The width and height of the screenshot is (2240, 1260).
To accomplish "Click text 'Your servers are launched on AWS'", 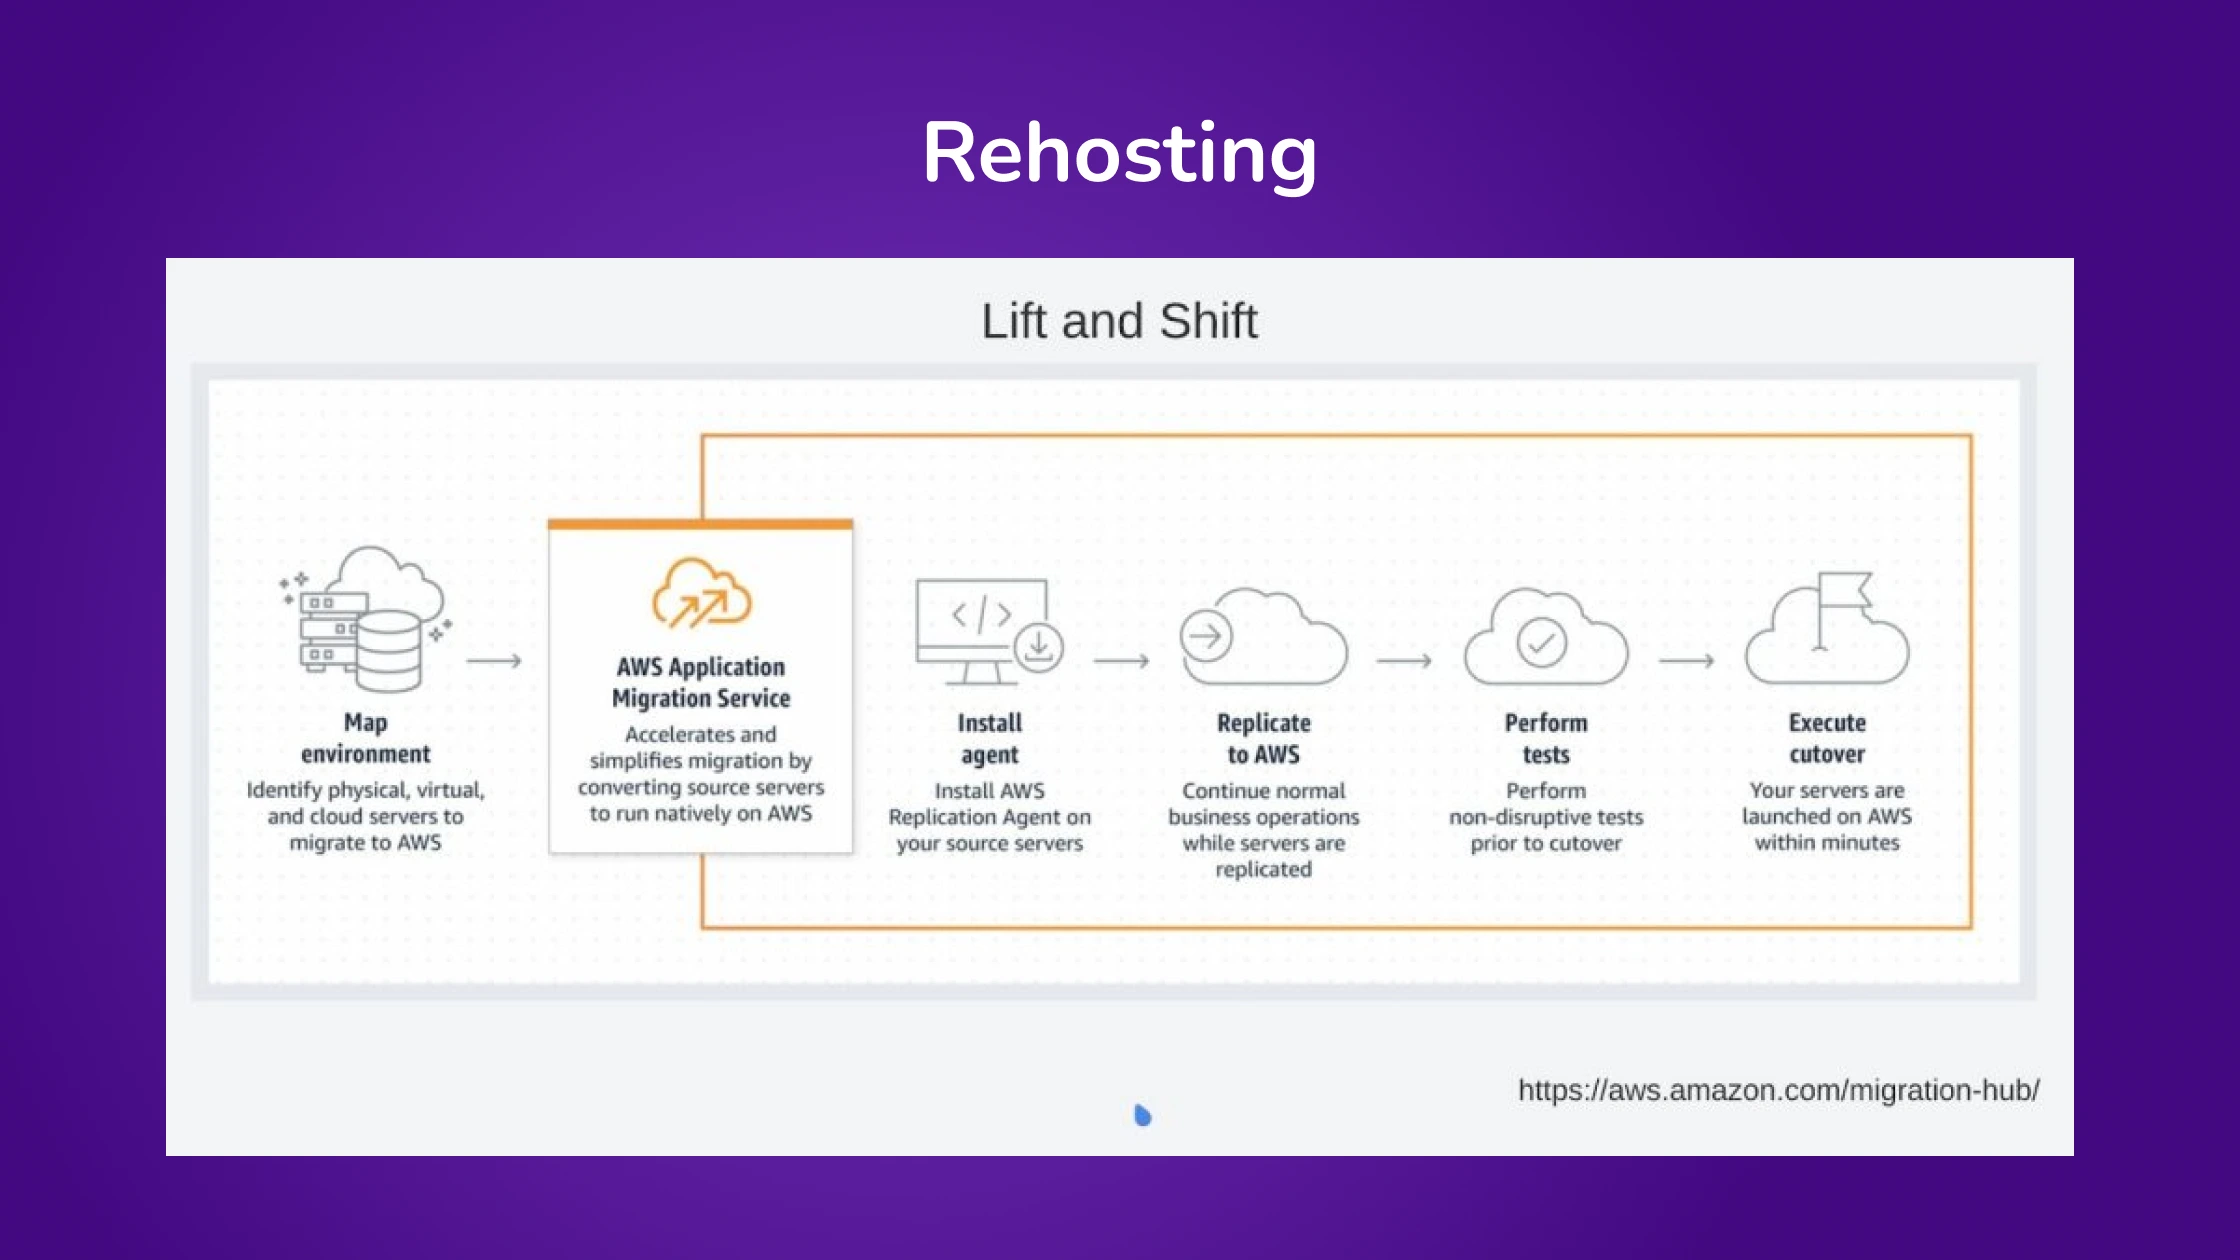I will pos(1827,803).
